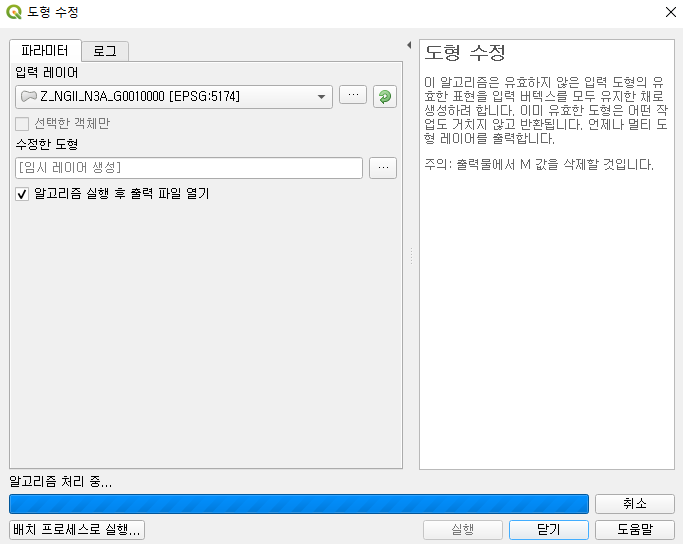Click the 닫기 button
This screenshot has height=544, width=683.
point(549,530)
